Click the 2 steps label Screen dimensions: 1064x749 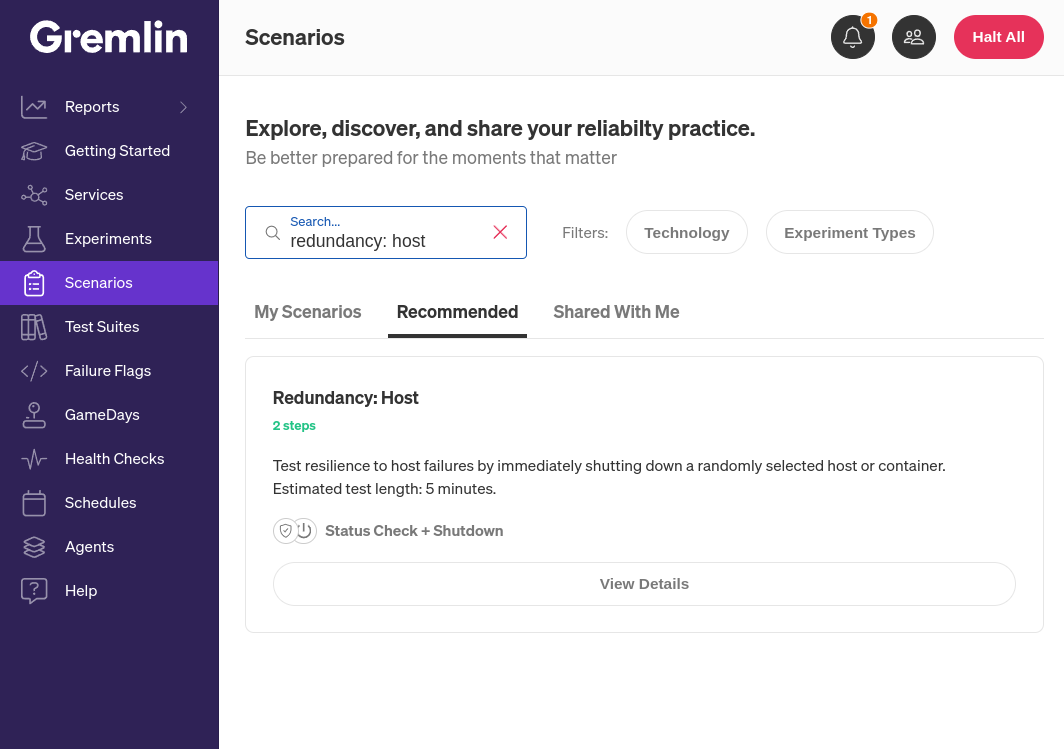[x=294, y=425]
